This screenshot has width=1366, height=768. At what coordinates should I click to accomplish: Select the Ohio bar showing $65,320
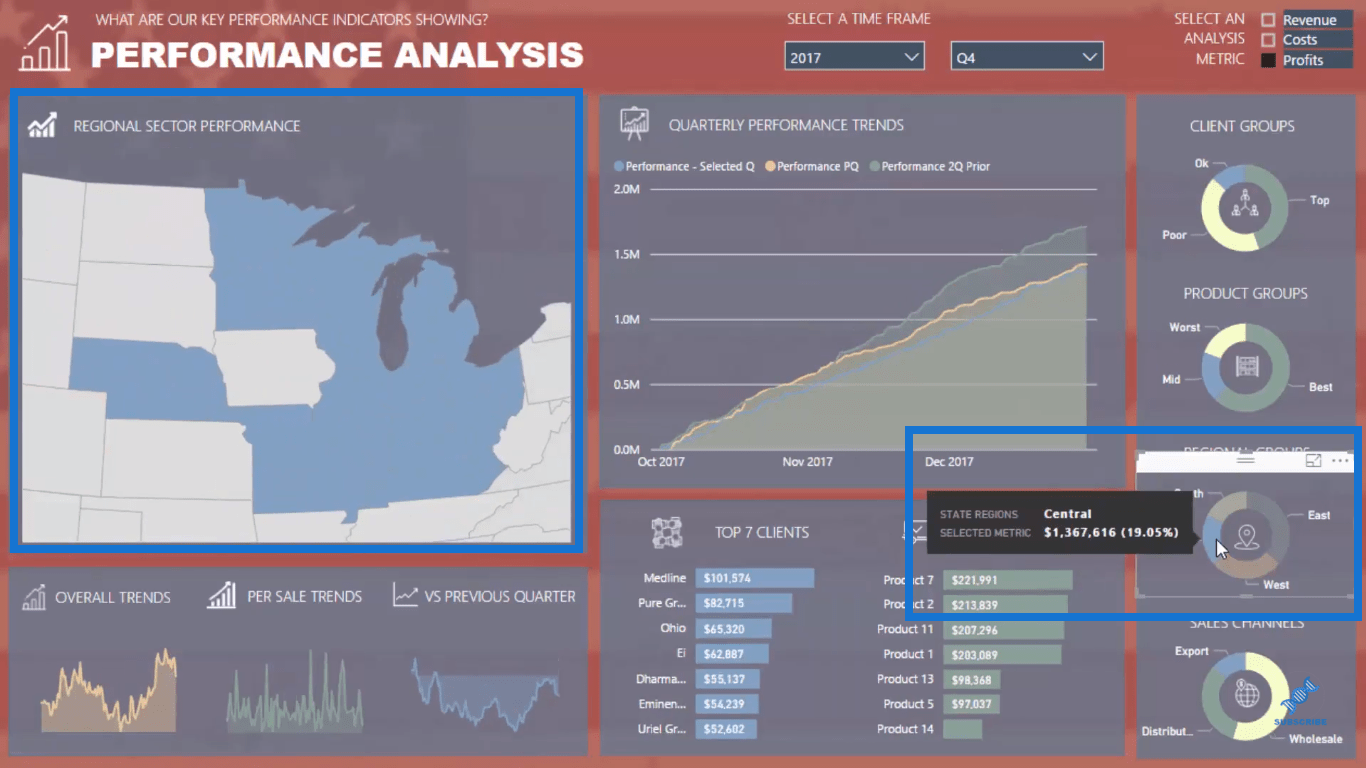click(x=734, y=628)
